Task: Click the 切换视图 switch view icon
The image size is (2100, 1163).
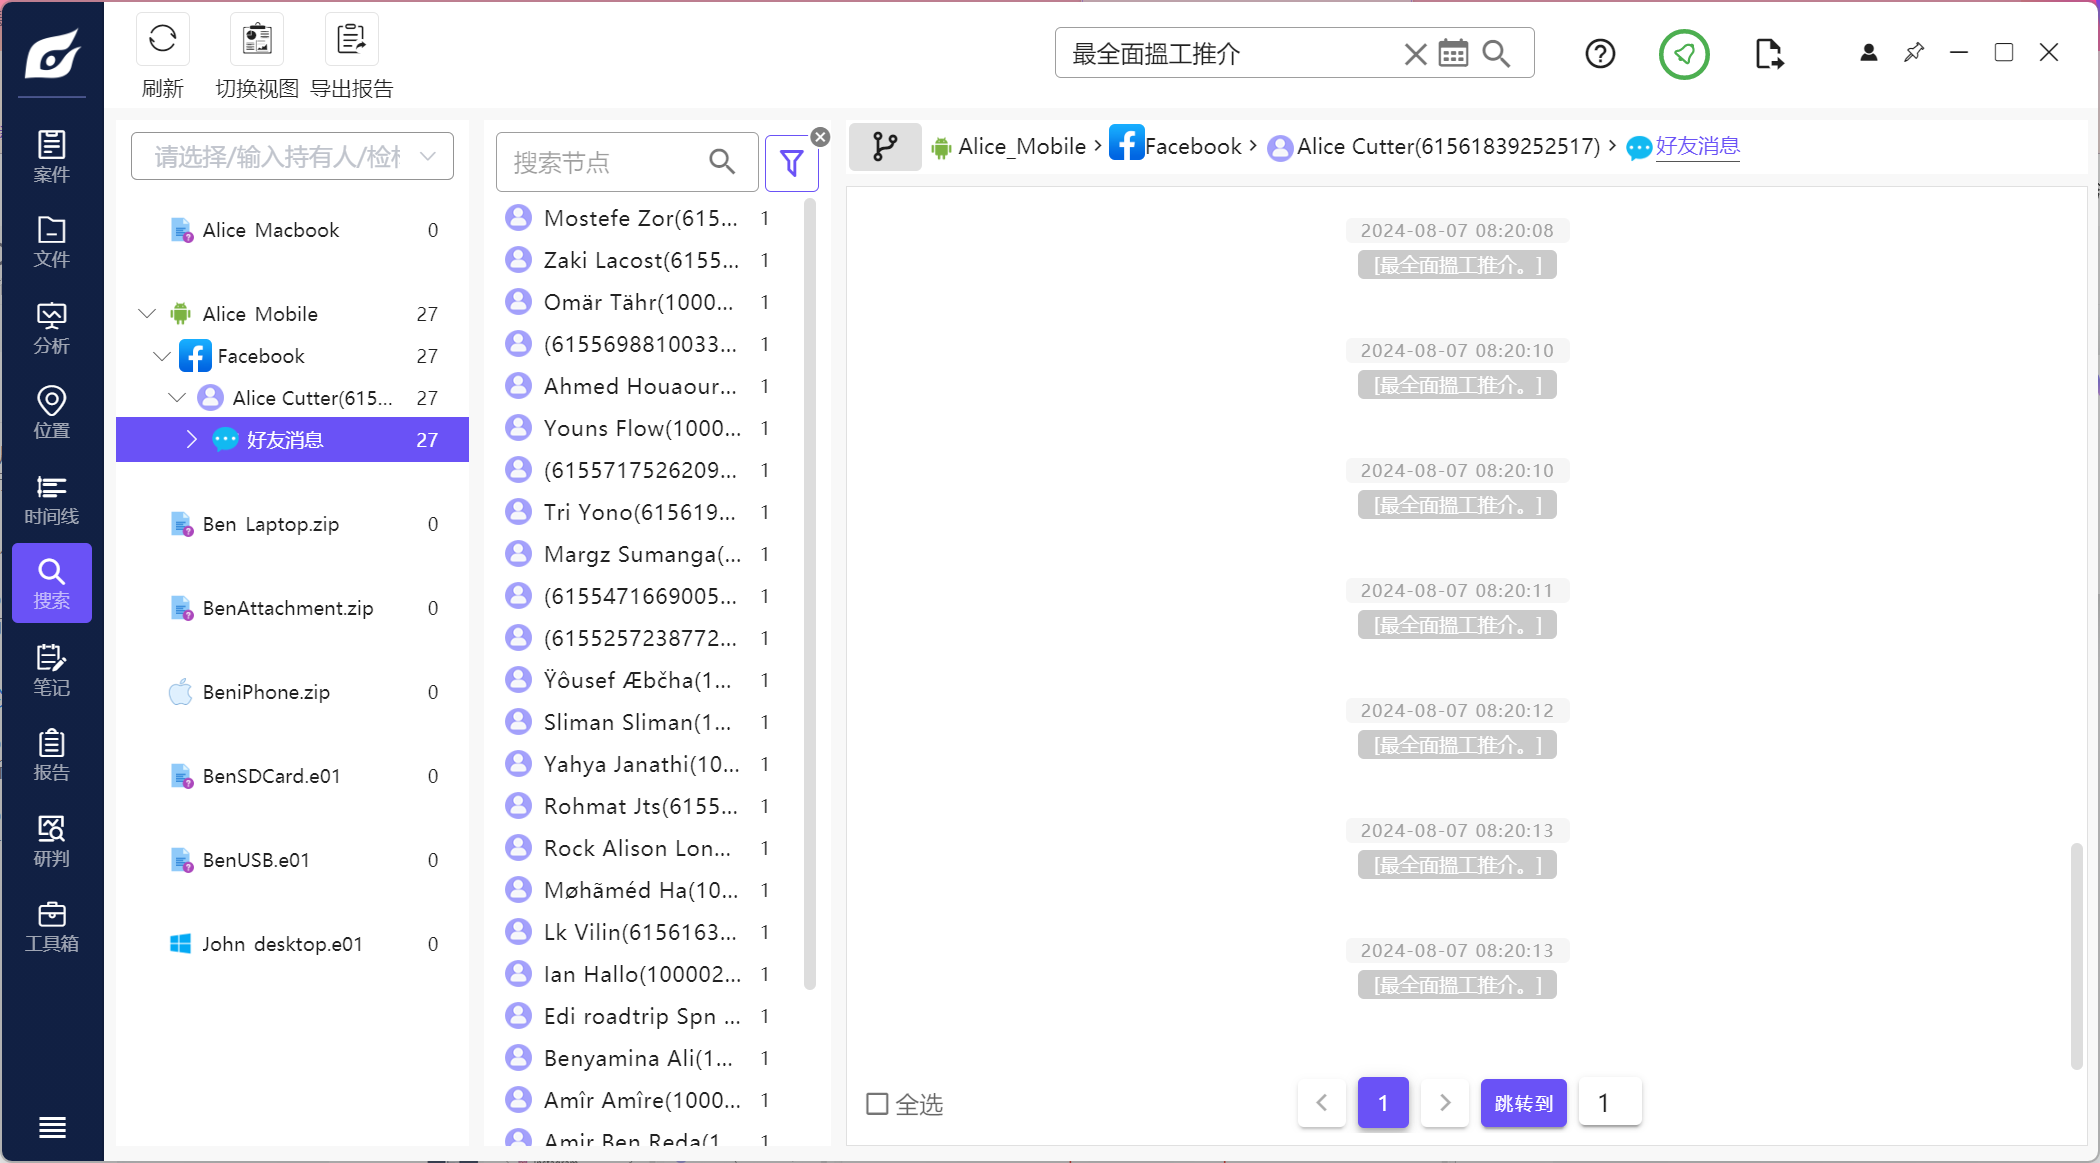Action: tap(257, 40)
